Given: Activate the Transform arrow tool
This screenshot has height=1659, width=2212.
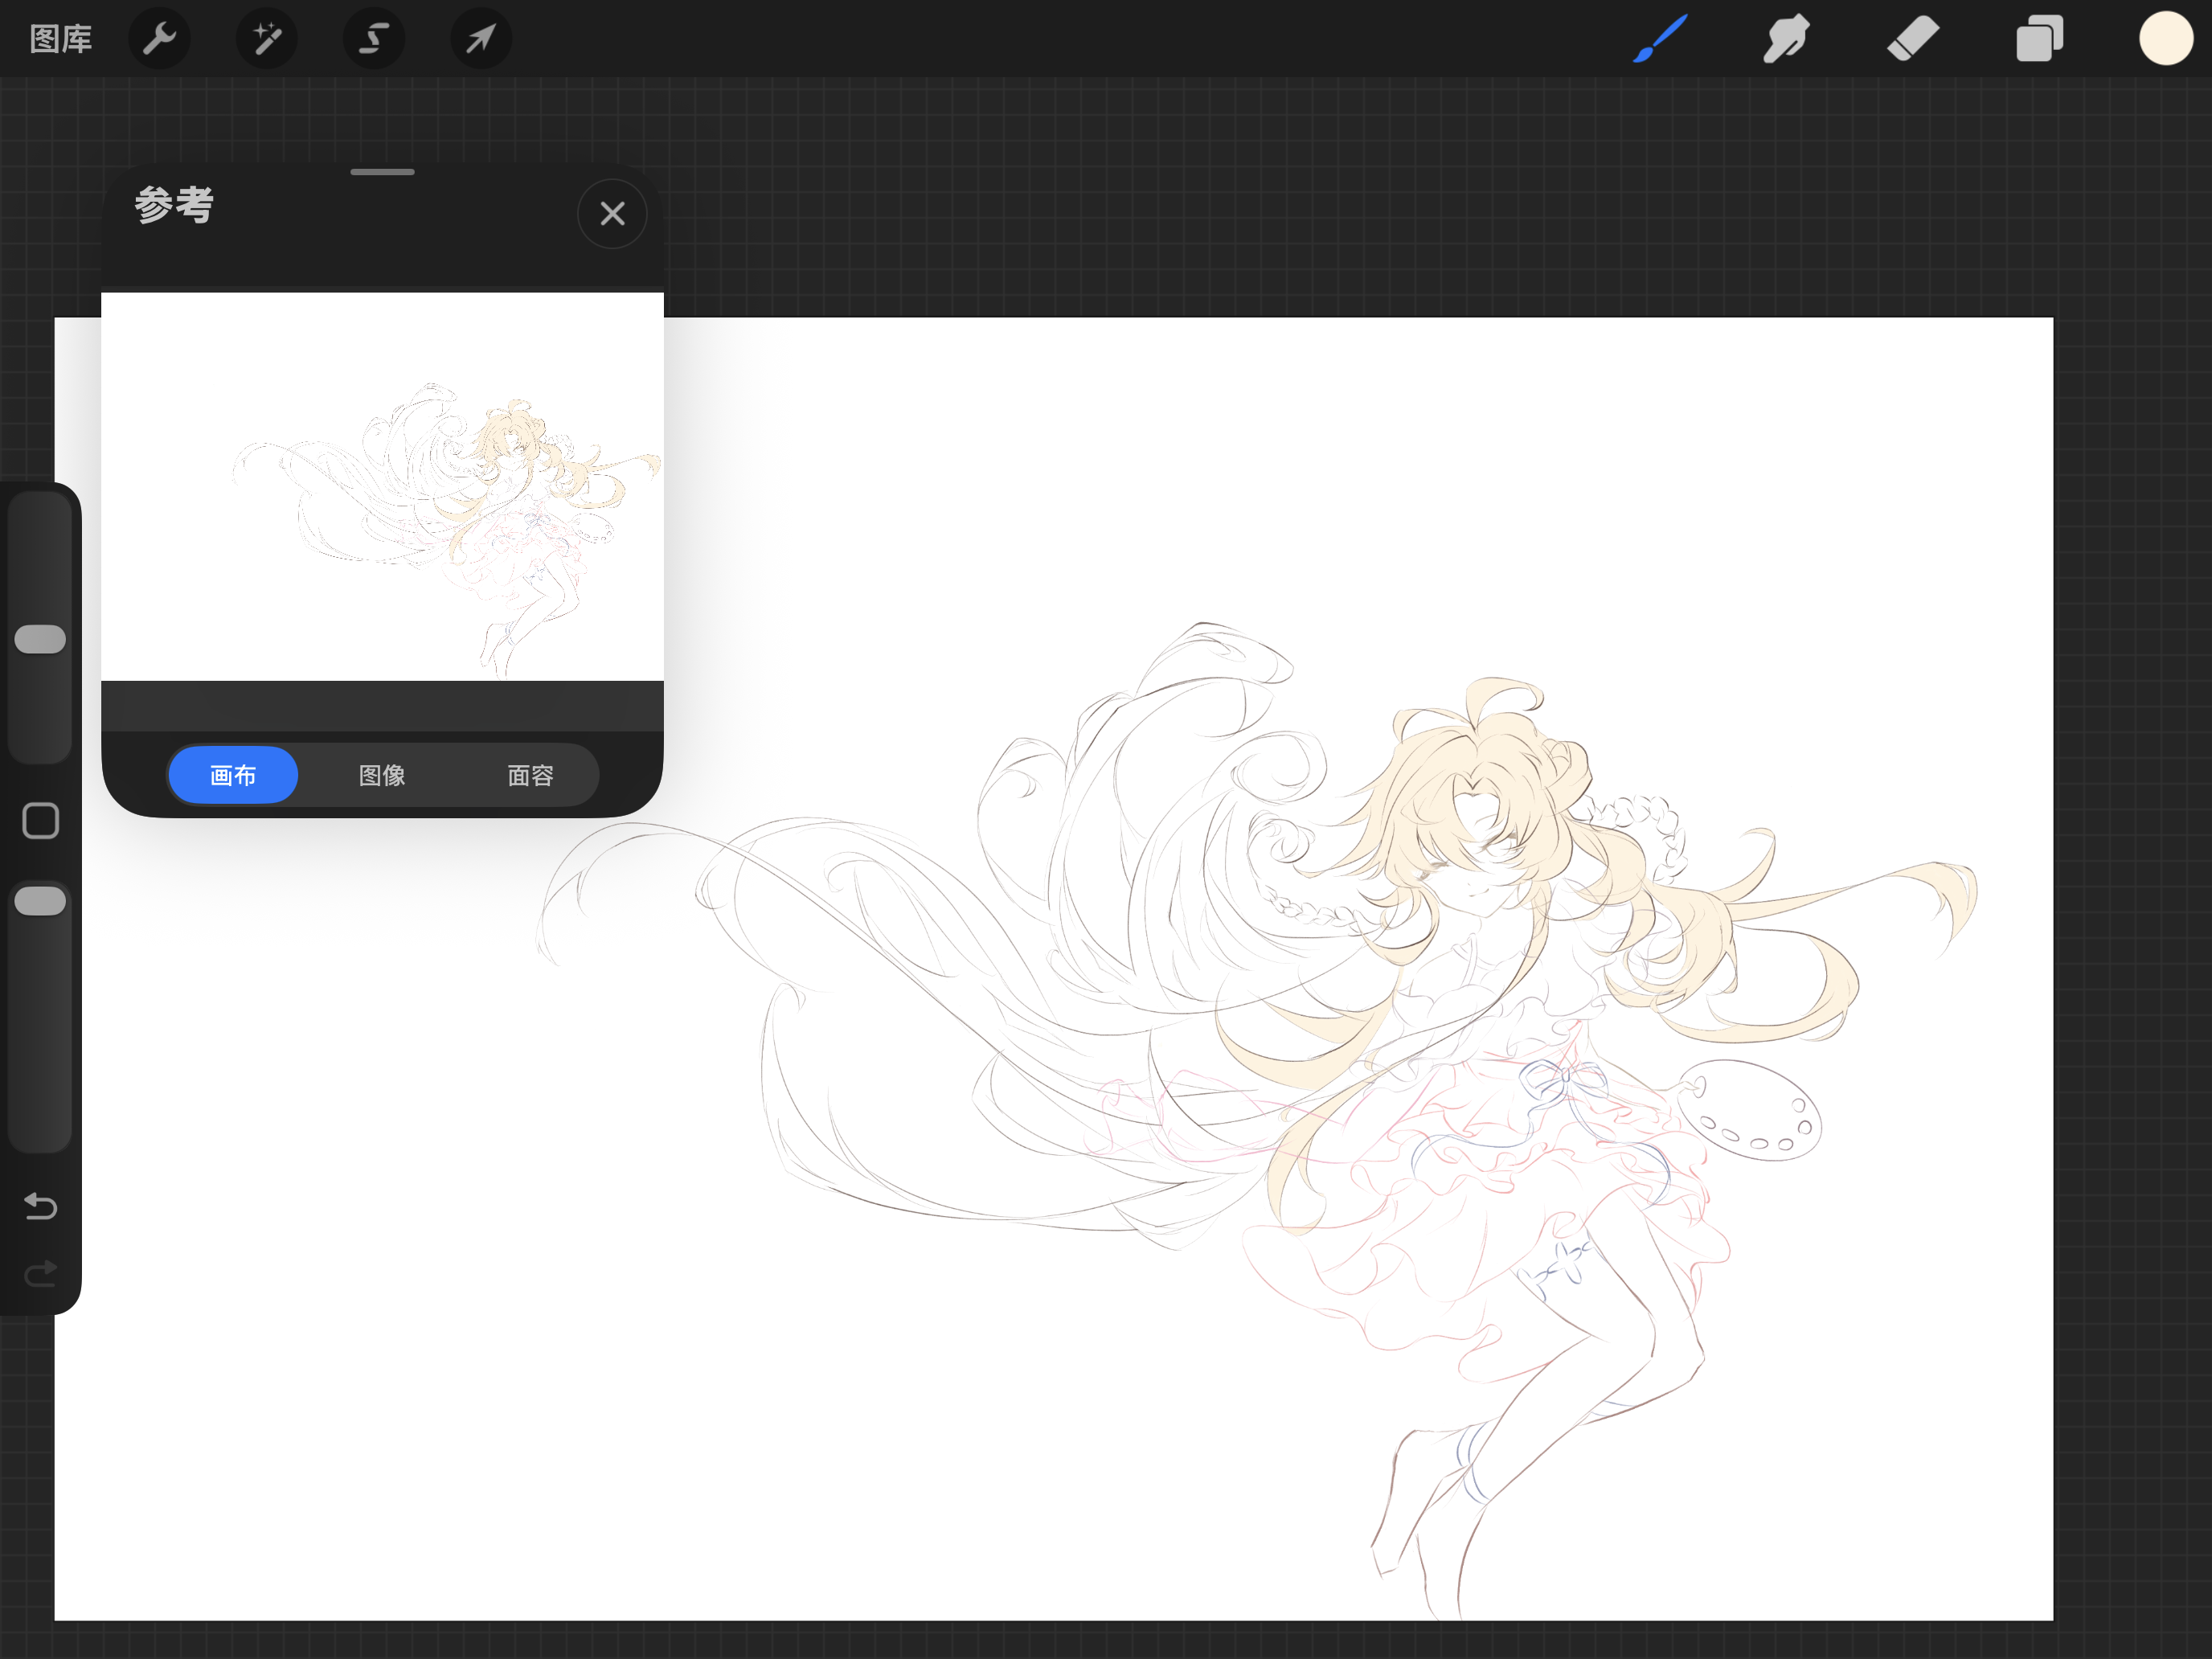Looking at the screenshot, I should [480, 39].
